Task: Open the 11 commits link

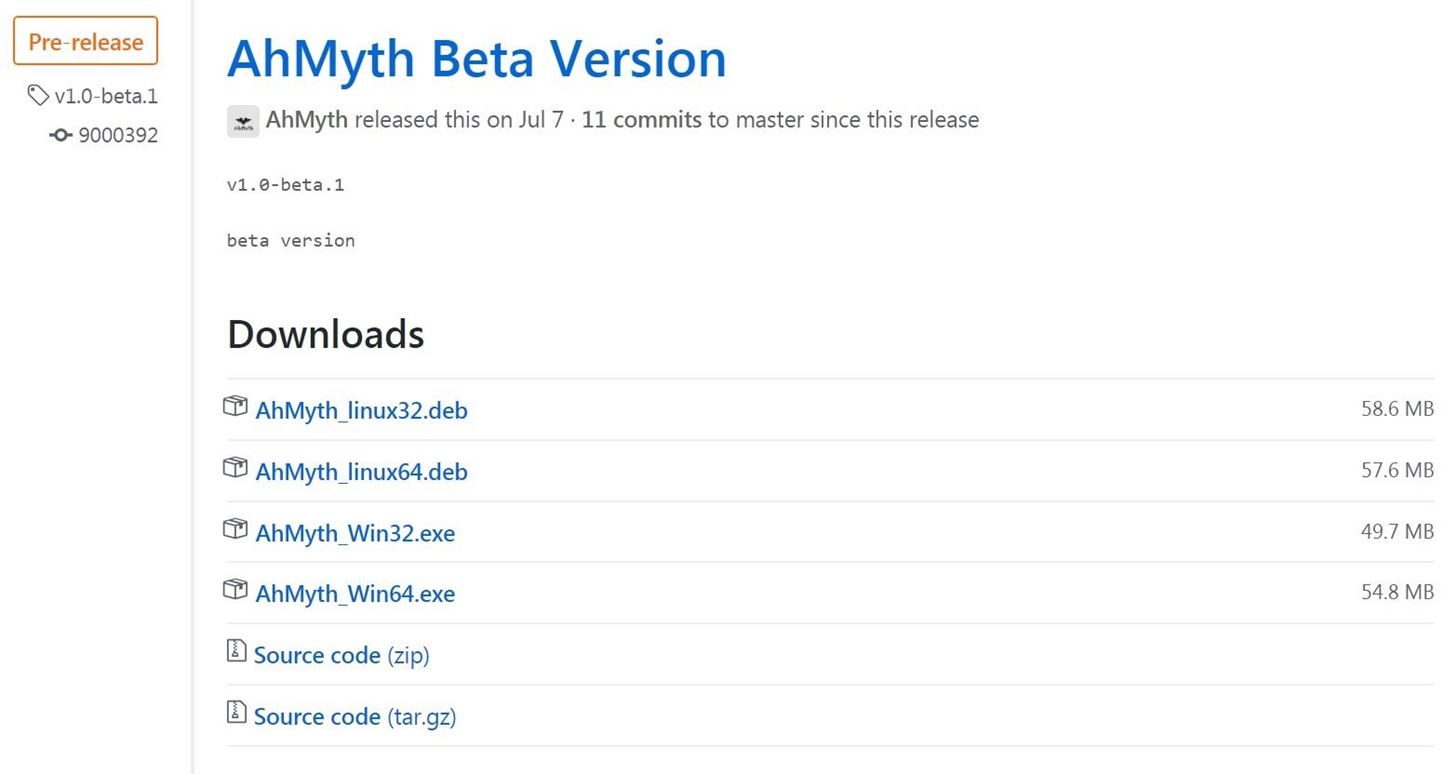Action: 642,120
